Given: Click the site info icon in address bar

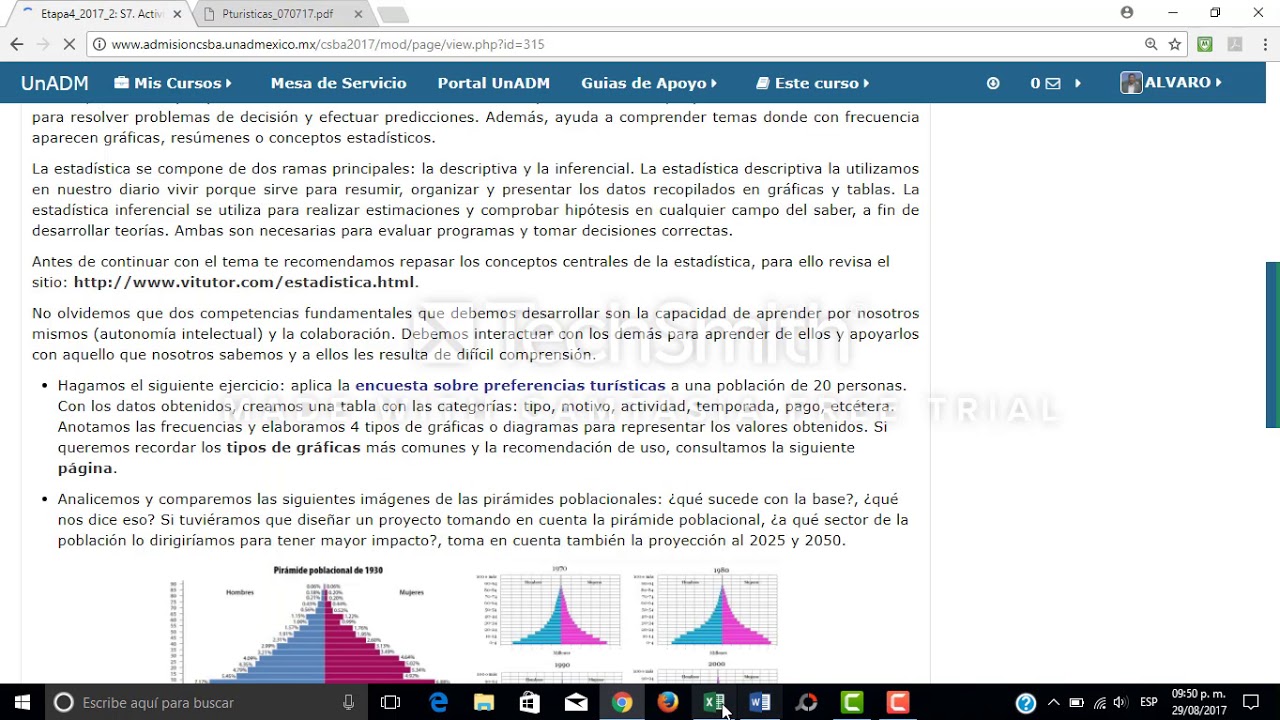Looking at the screenshot, I should click(x=98, y=44).
